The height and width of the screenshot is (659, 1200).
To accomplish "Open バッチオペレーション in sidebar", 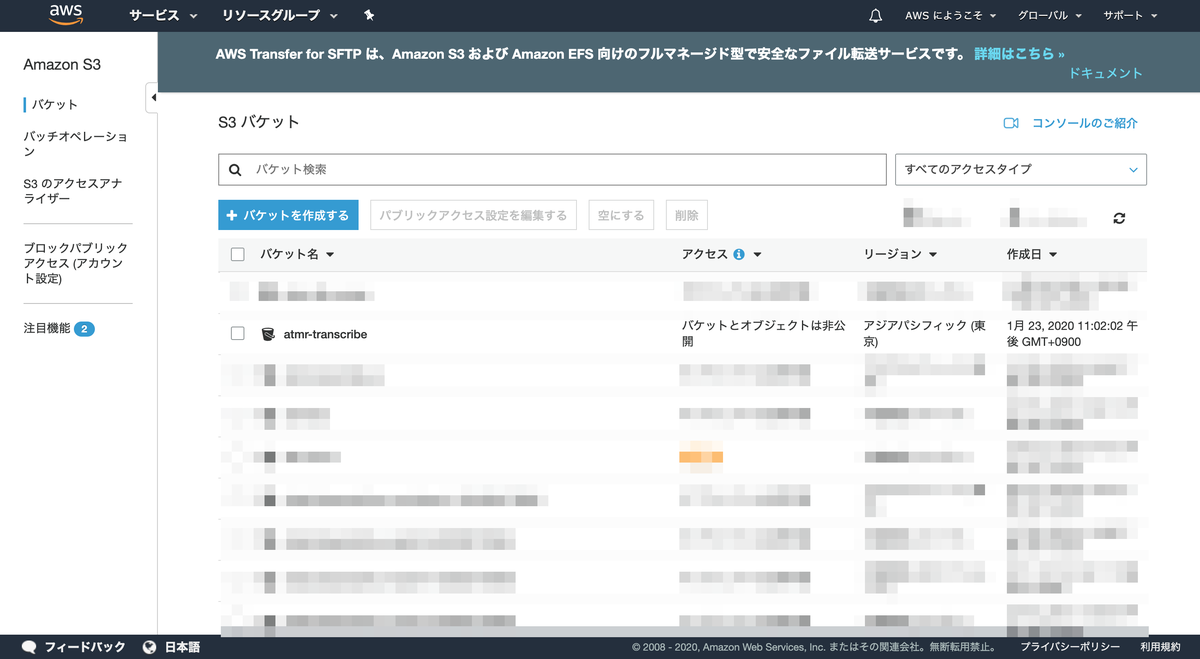I will (76, 144).
